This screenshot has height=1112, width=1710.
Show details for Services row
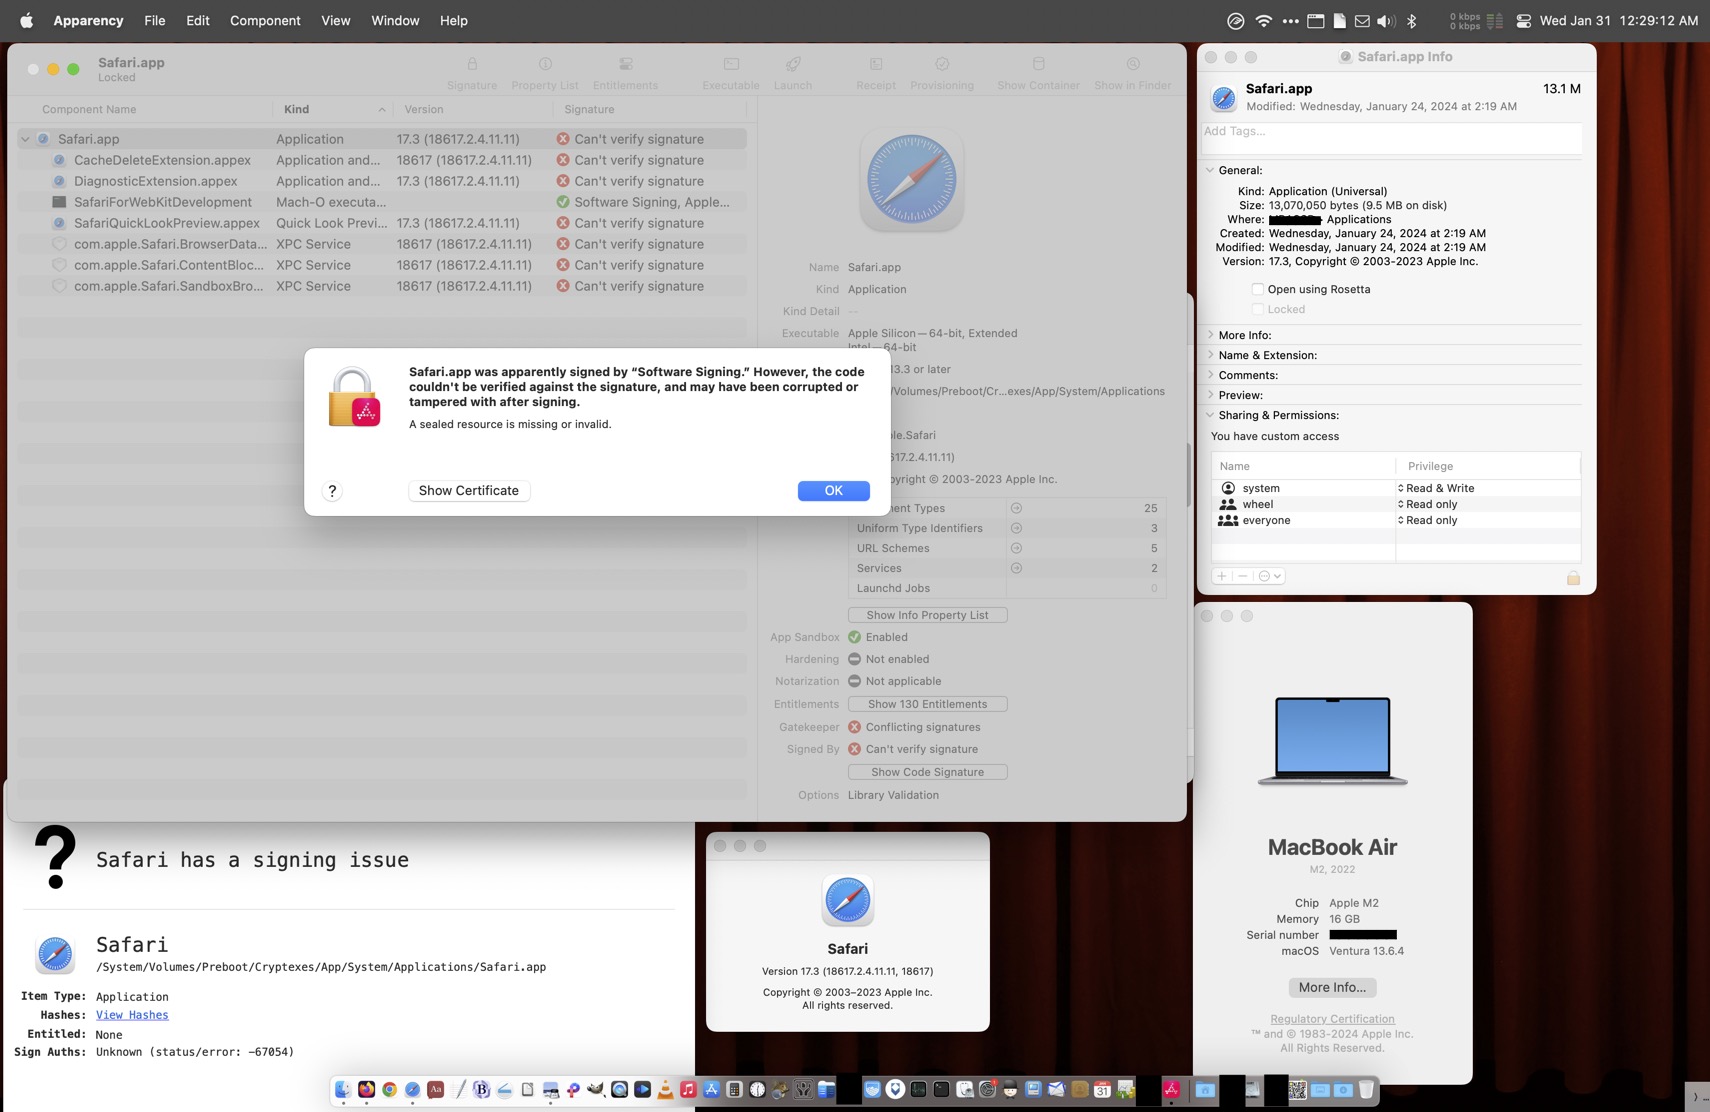pos(1016,568)
